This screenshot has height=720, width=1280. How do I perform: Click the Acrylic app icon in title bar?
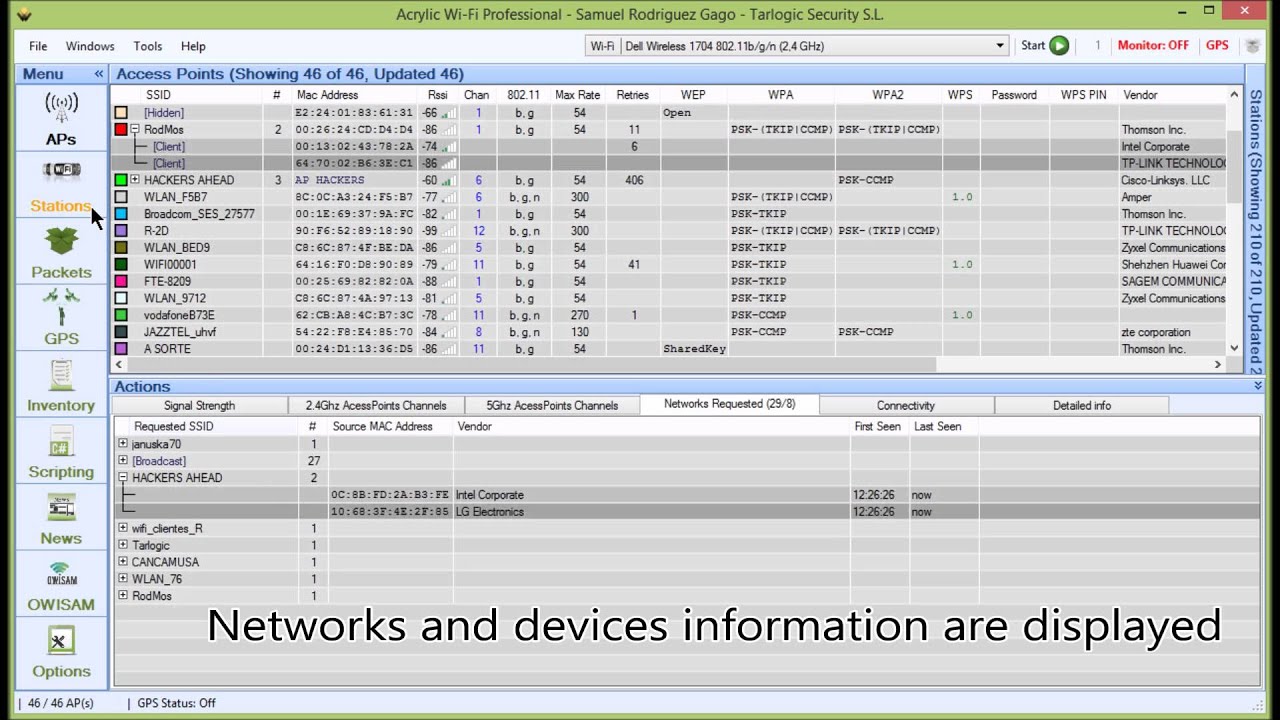point(23,14)
